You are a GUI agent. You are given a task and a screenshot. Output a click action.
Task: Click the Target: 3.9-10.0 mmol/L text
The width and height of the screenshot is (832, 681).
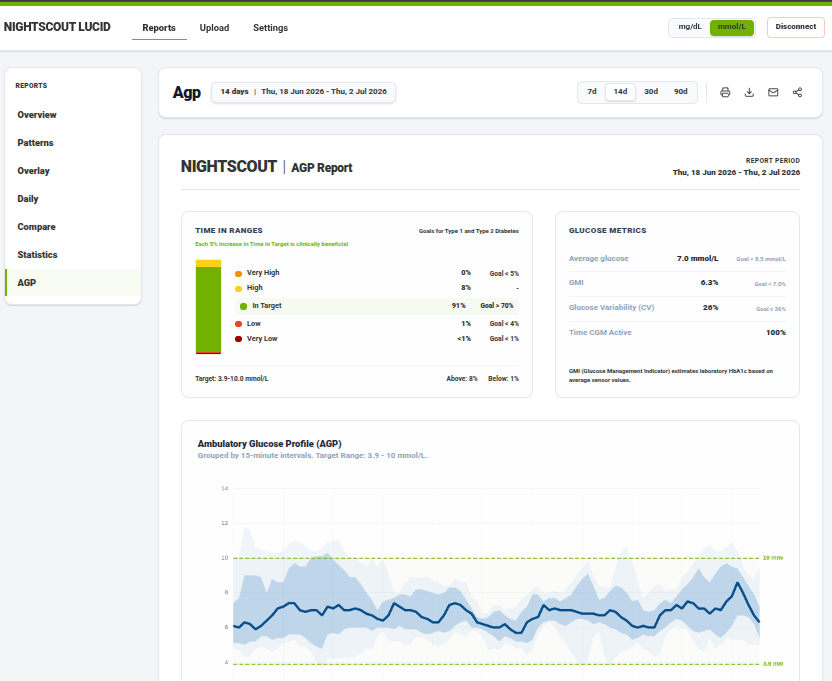coord(232,378)
